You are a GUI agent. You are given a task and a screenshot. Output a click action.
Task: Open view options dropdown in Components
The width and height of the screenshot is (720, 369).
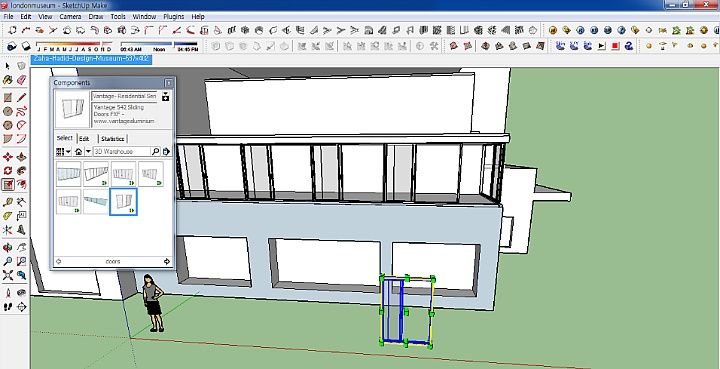(63, 151)
